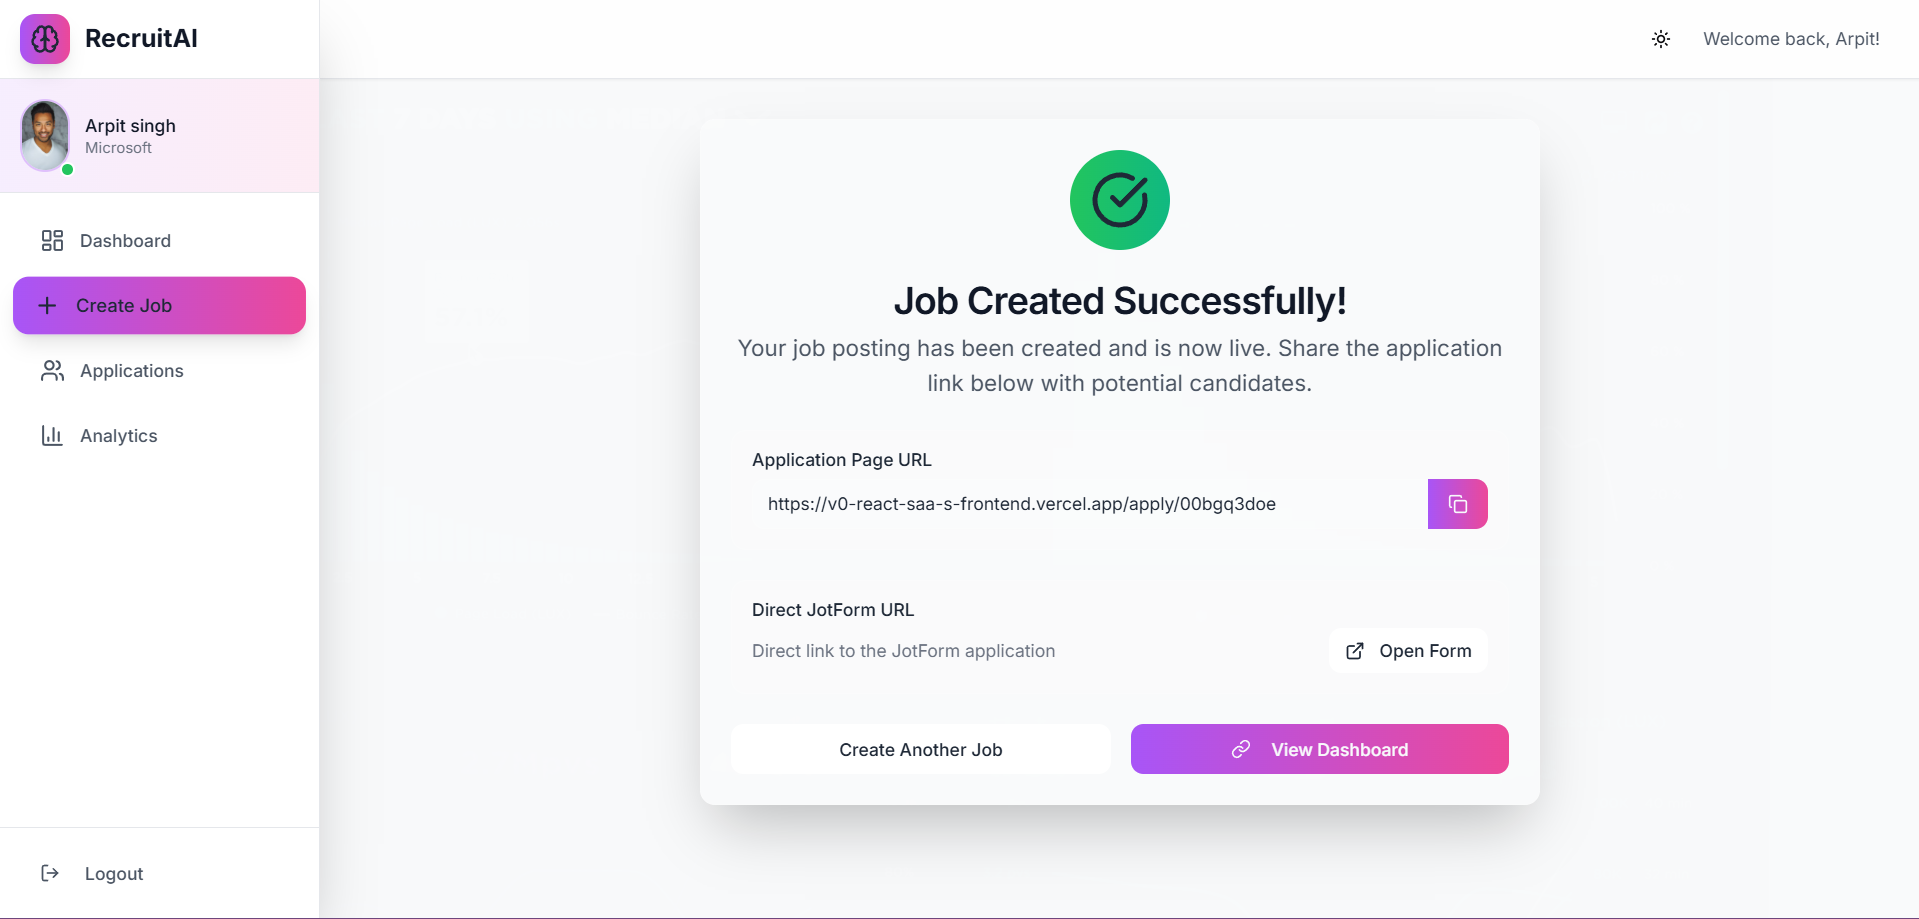The width and height of the screenshot is (1919, 919).
Task: Click View Dashboard button
Action: (1318, 749)
